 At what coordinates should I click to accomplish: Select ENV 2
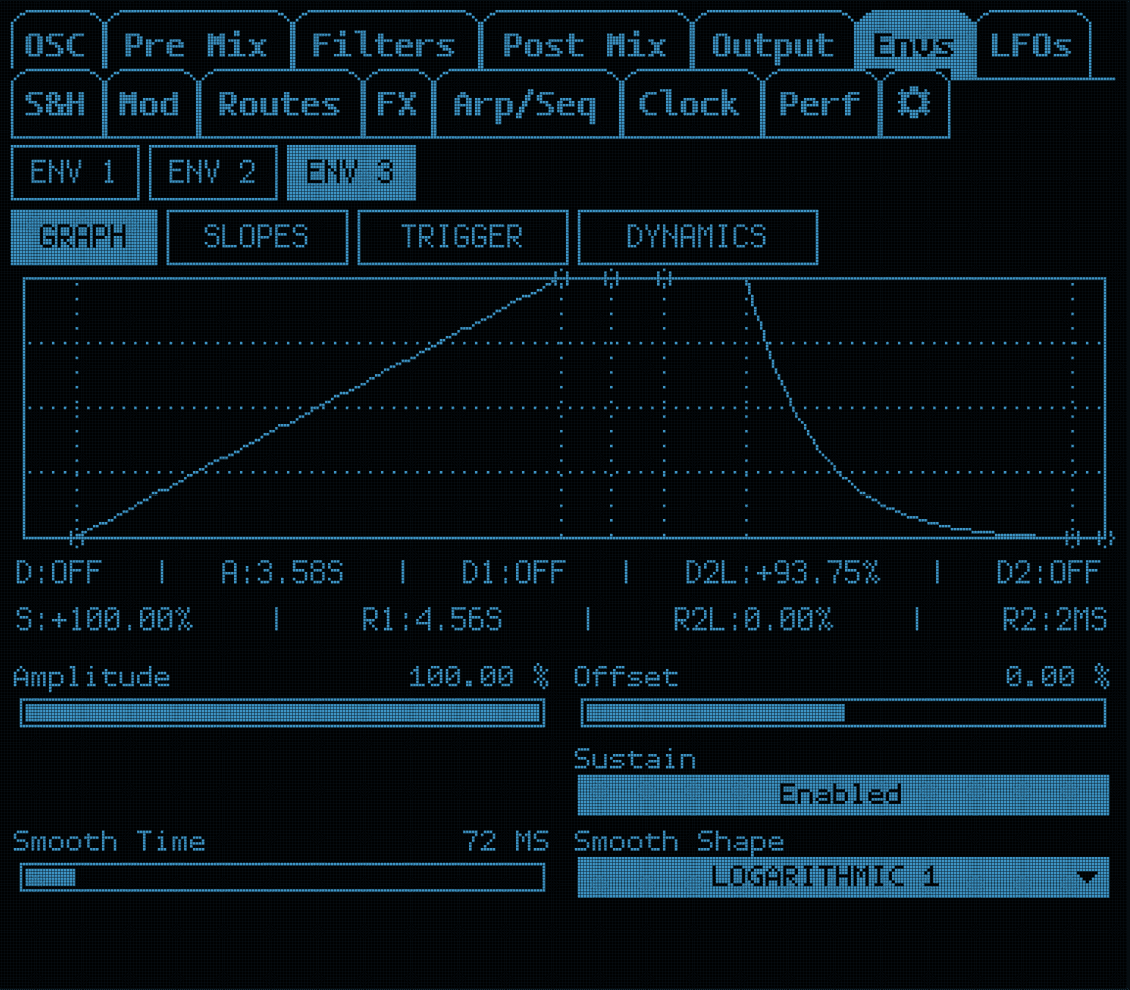213,172
